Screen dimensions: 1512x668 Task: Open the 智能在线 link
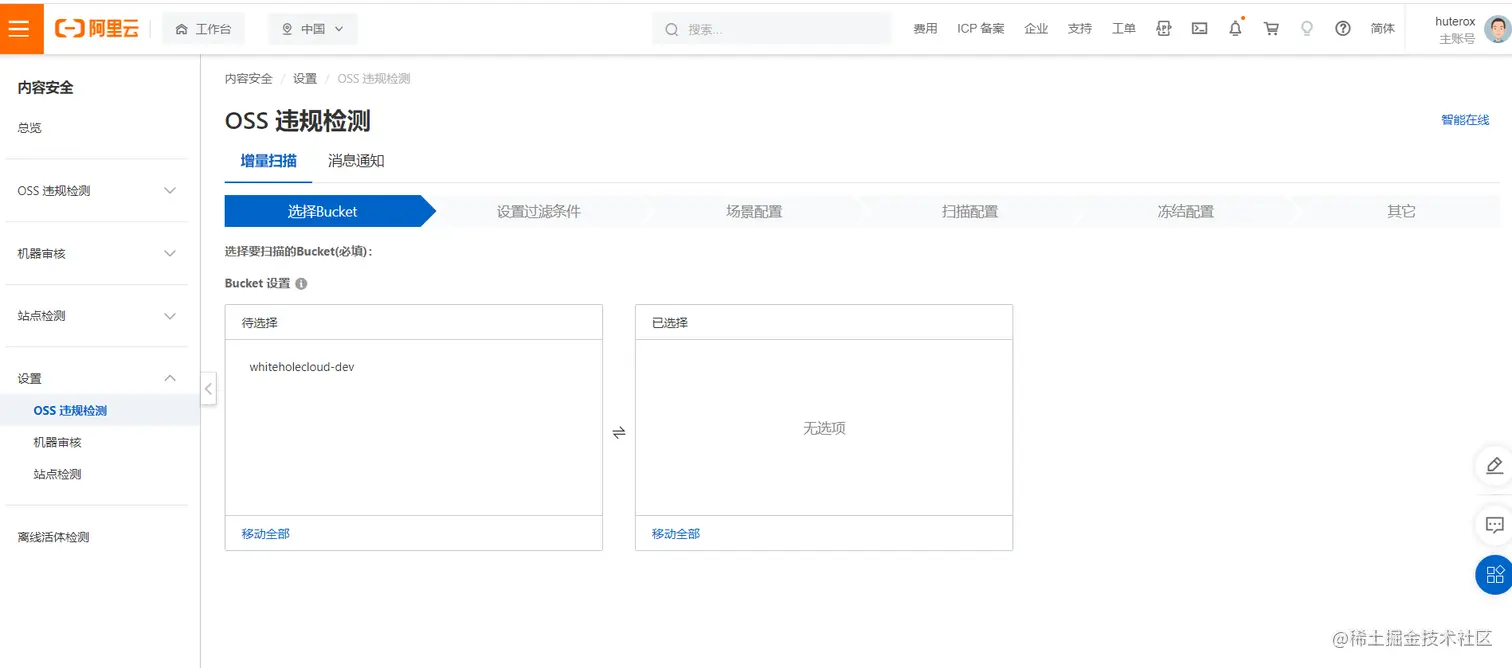tap(1464, 119)
